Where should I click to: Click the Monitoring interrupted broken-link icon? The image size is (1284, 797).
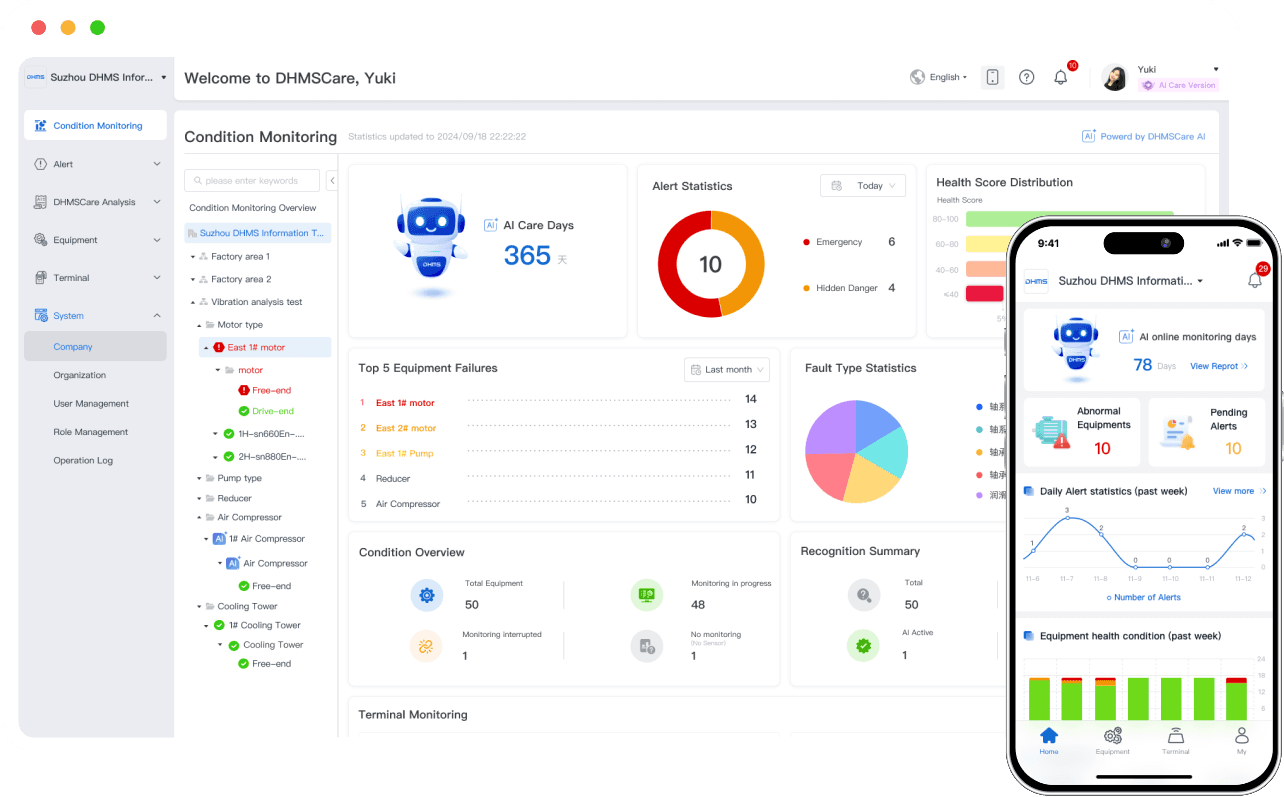[x=426, y=646]
